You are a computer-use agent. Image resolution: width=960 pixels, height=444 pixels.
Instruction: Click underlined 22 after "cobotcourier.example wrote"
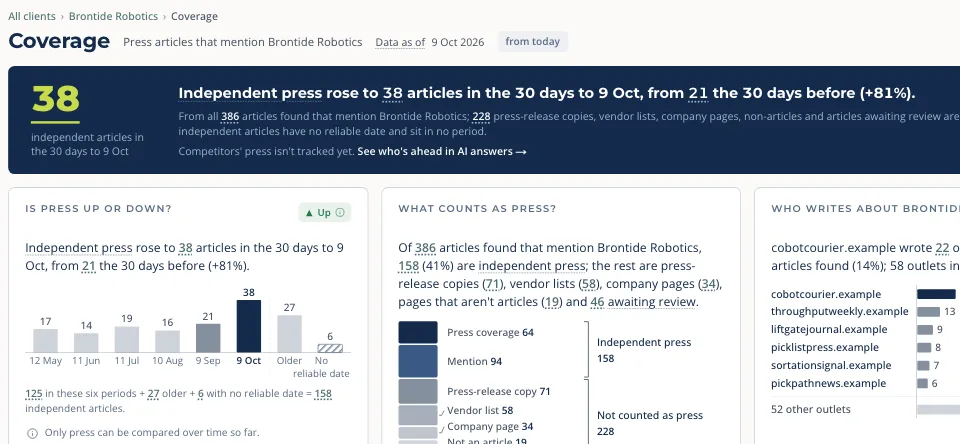[942, 248]
